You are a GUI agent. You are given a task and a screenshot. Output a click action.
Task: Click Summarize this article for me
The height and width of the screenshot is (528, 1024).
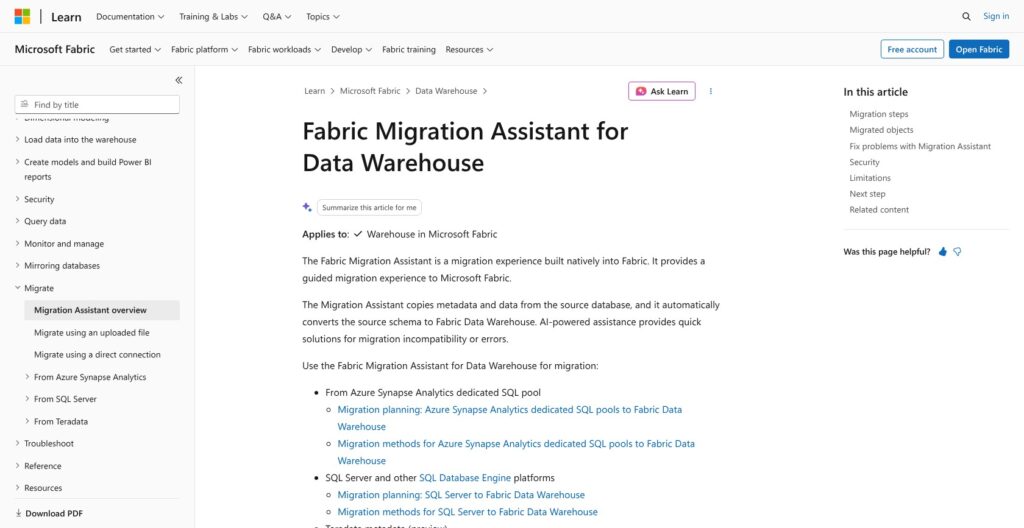click(369, 208)
